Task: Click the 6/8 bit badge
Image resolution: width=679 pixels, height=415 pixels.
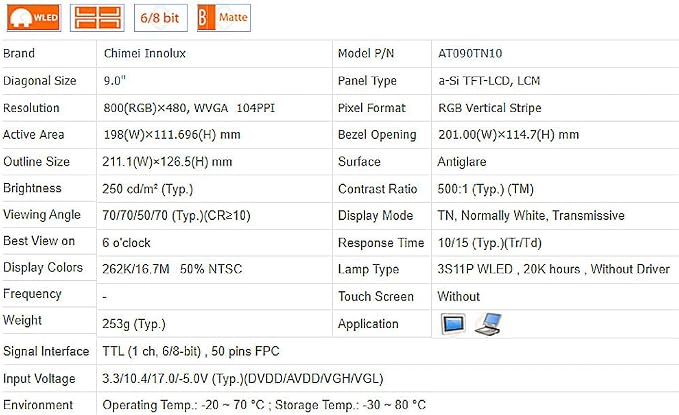Action: point(161,18)
